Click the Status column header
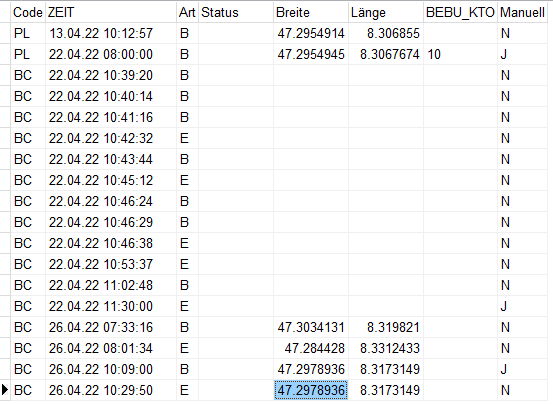The width and height of the screenshot is (553, 404). (236, 12)
